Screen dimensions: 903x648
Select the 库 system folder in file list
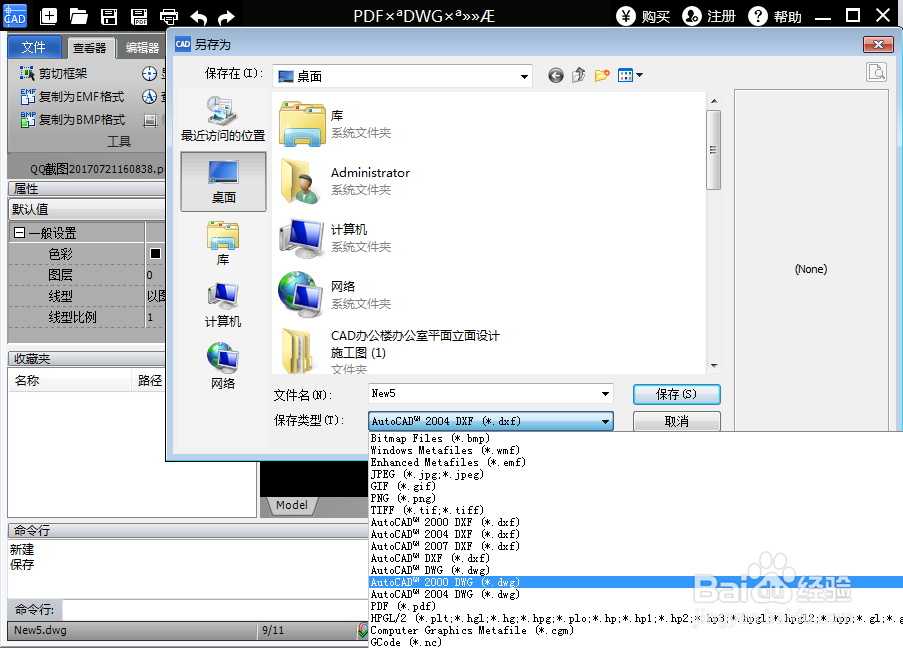click(335, 124)
